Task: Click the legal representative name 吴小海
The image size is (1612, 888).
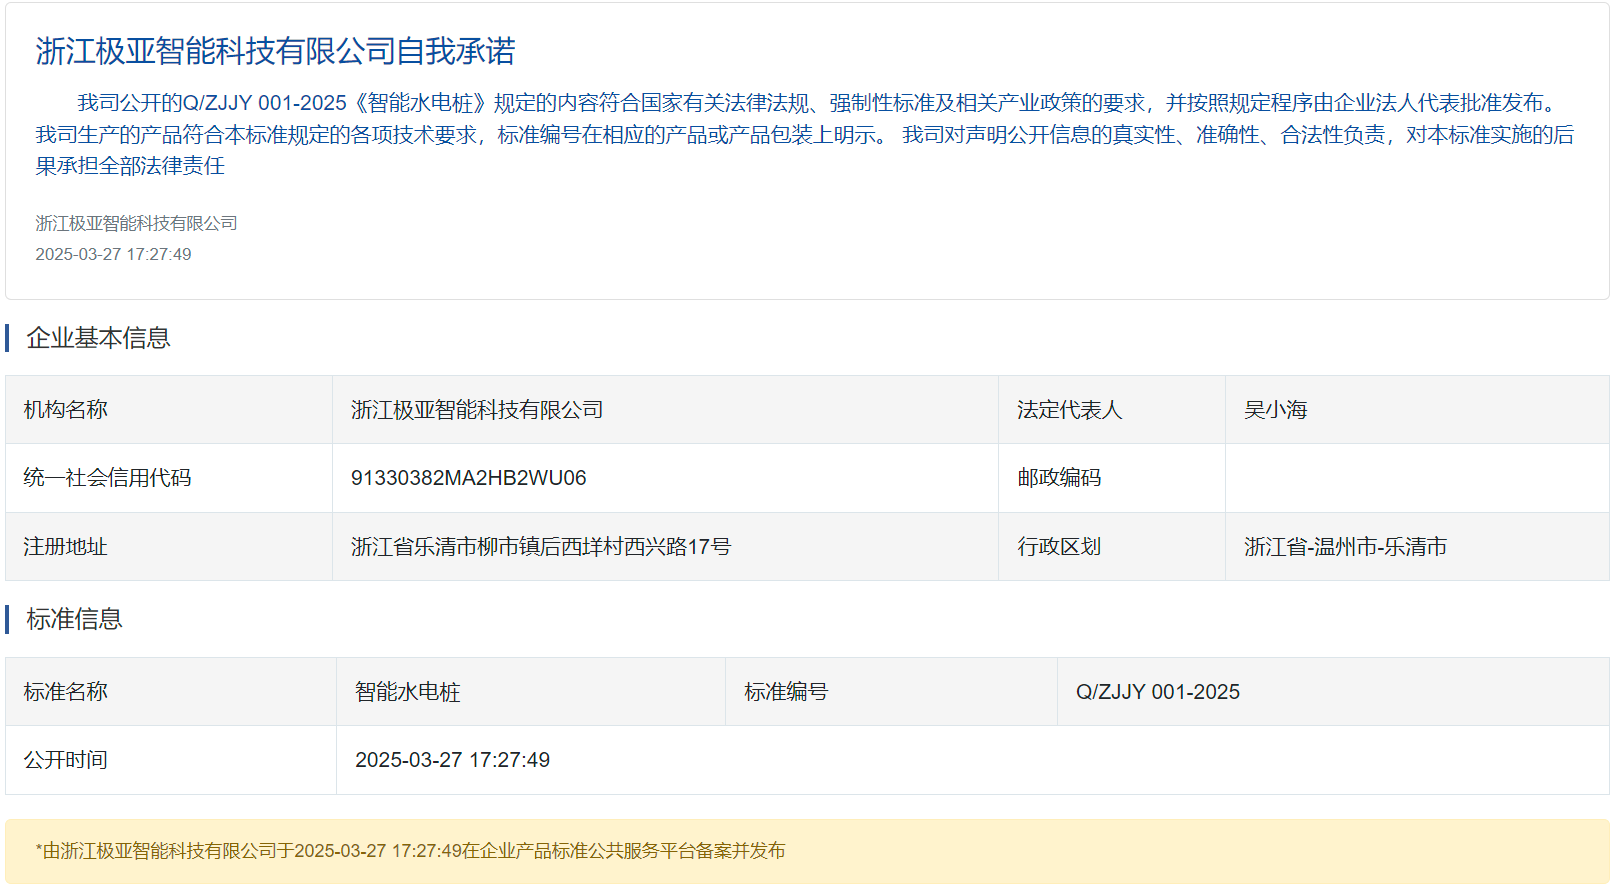Action: [x=1275, y=410]
